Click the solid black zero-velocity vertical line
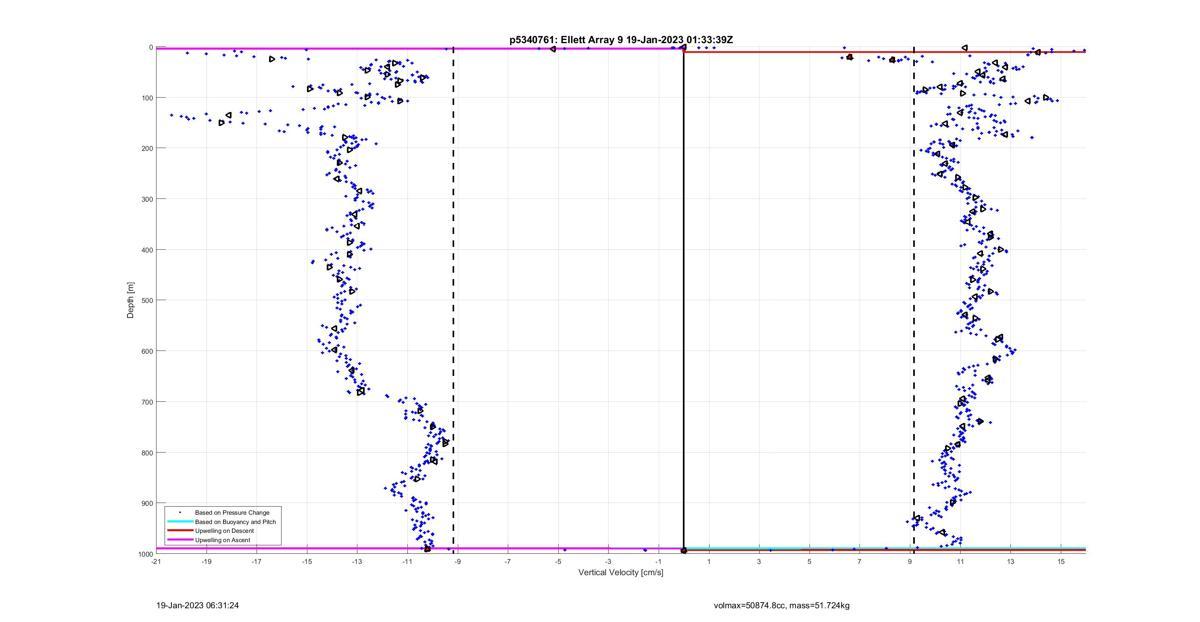Image resolution: width=1200 pixels, height=622 pixels. pos(683,300)
